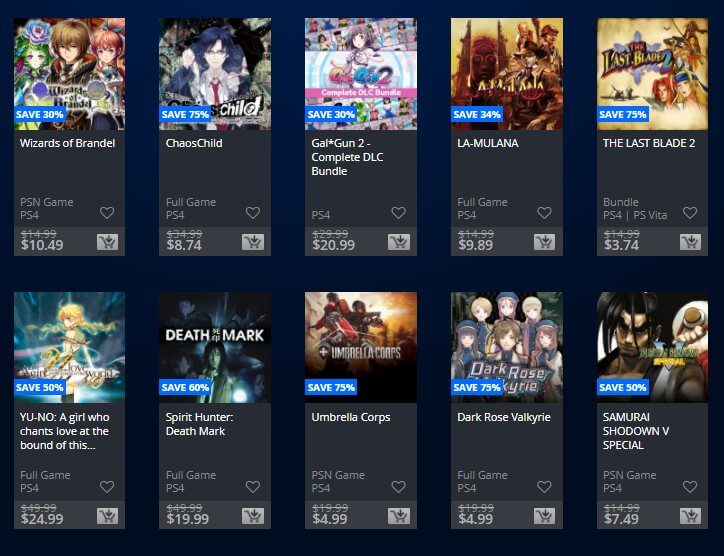The width and height of the screenshot is (724, 556).
Task: Add LA-MULANA to cart
Action: click(545, 242)
